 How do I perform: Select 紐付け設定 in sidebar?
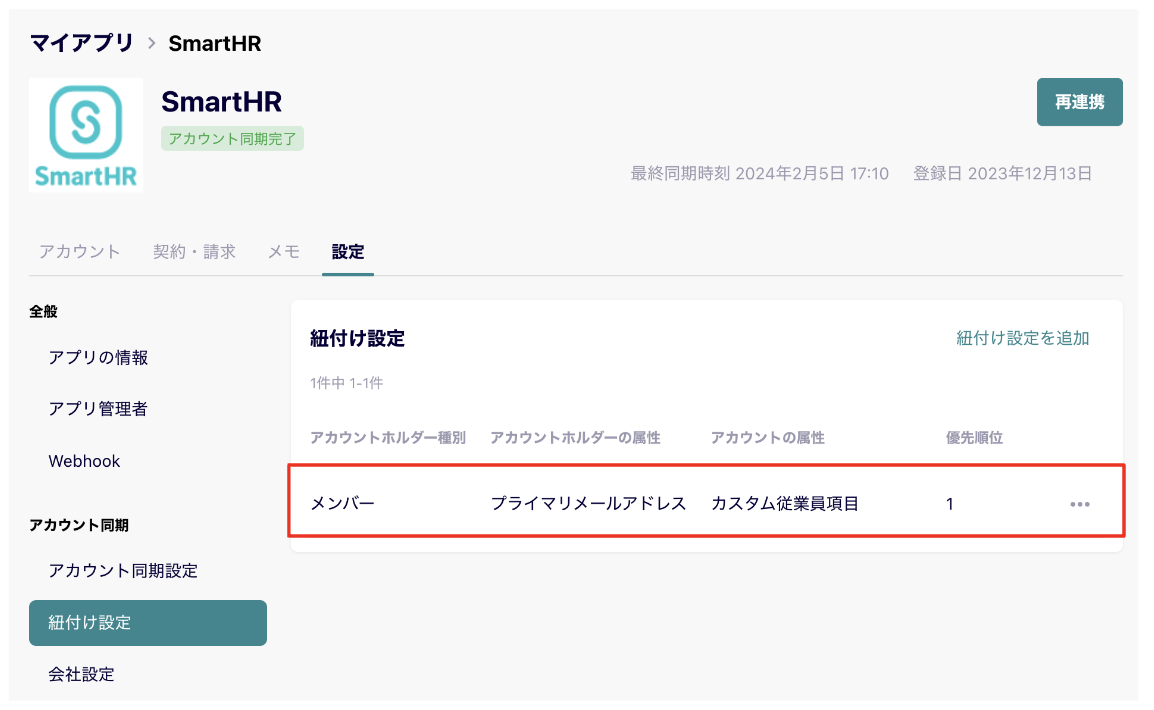(x=148, y=623)
